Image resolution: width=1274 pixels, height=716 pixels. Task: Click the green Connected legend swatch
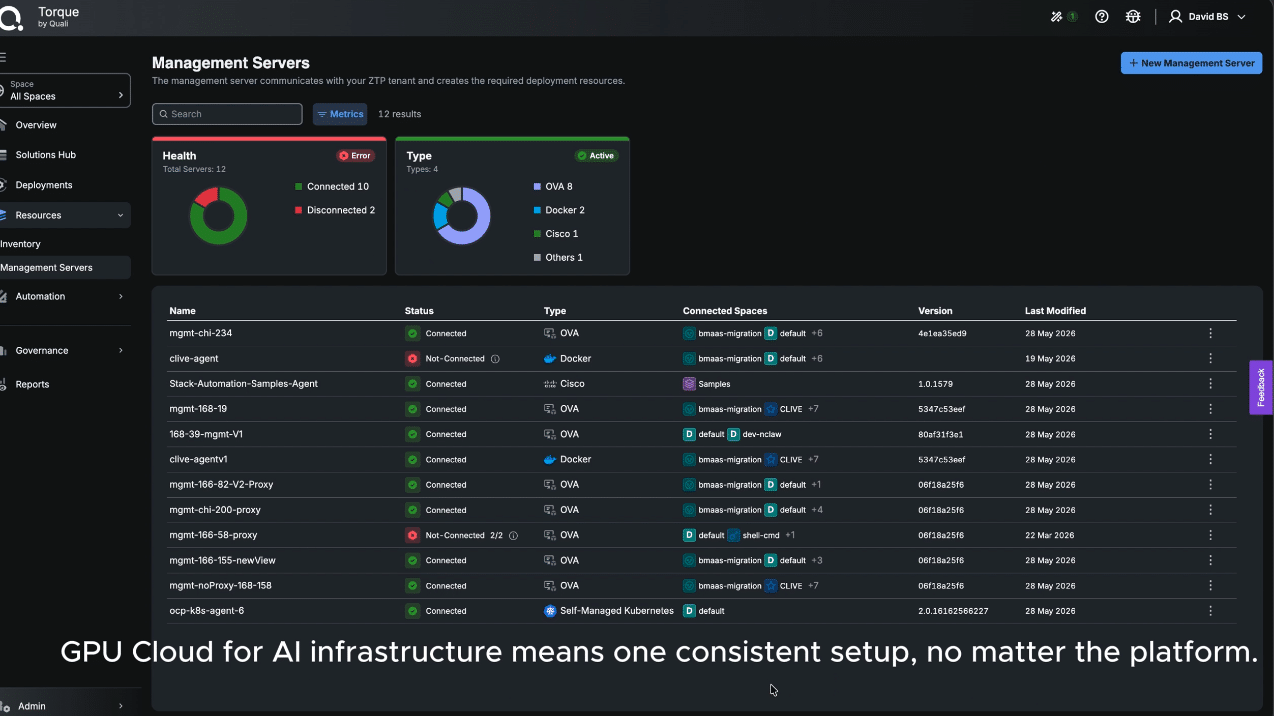[x=298, y=187]
